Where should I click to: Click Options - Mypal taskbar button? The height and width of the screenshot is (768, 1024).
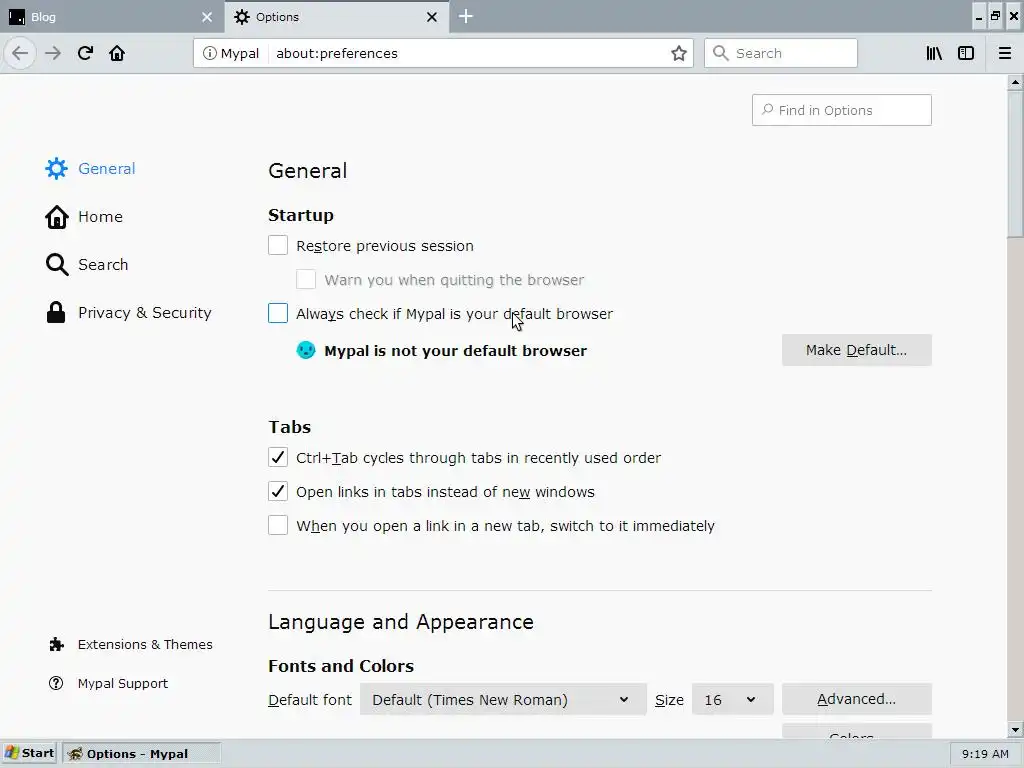(141, 753)
